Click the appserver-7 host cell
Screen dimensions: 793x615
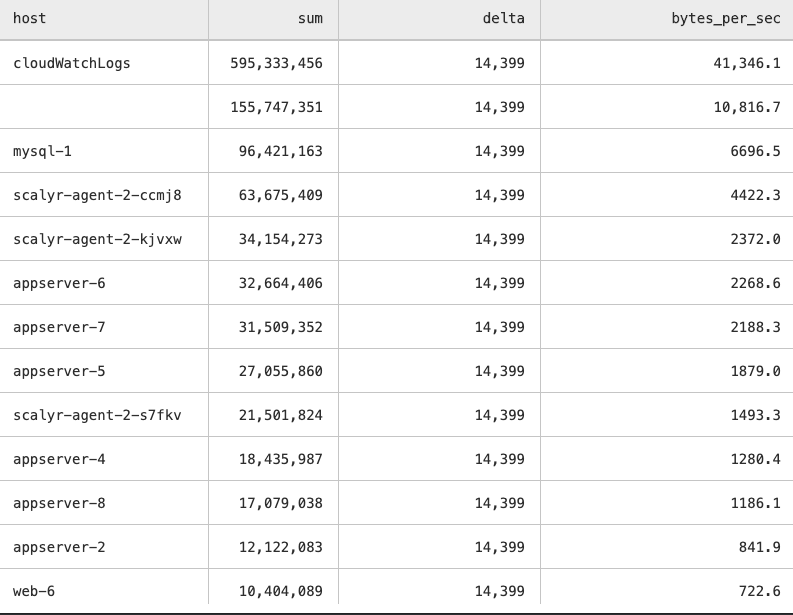point(59,327)
